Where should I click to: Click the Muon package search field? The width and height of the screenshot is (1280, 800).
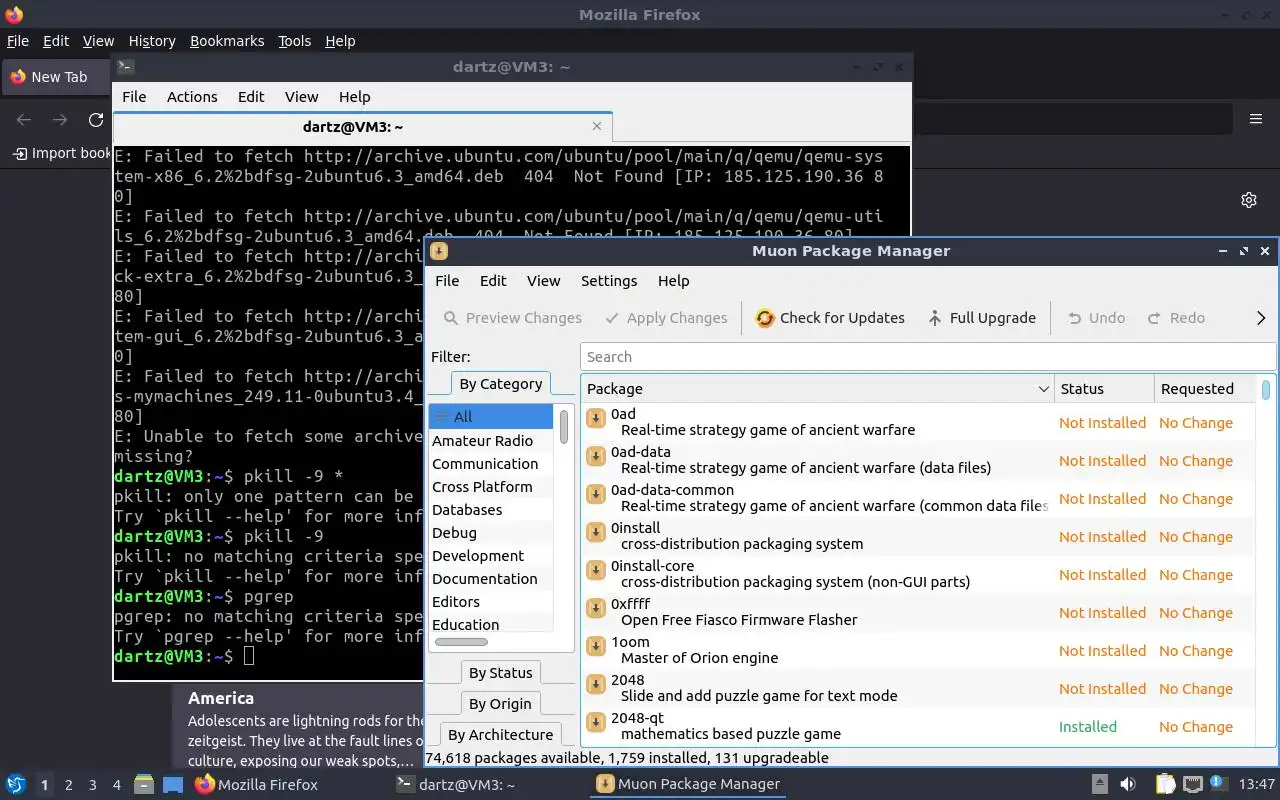[x=928, y=357]
